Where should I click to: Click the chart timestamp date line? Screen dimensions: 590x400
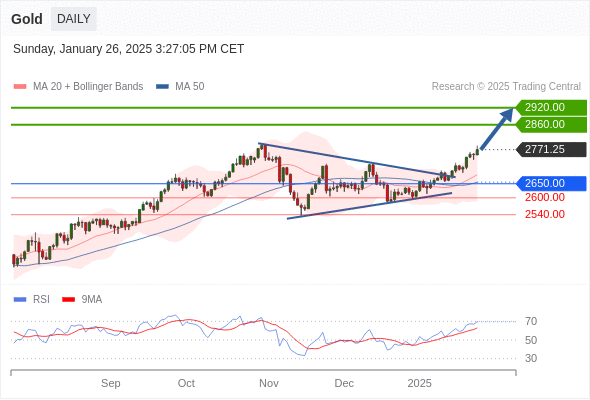[128, 49]
